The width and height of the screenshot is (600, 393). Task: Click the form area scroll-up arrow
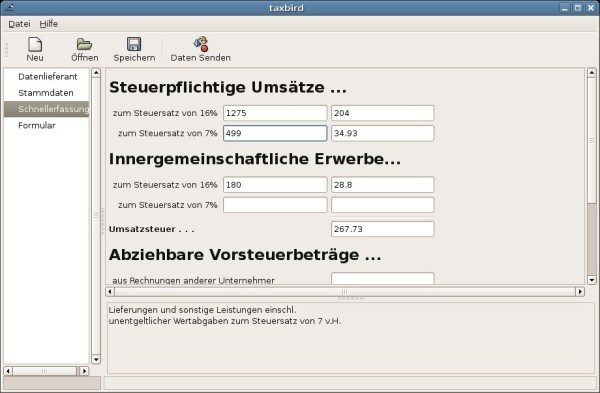click(x=592, y=73)
